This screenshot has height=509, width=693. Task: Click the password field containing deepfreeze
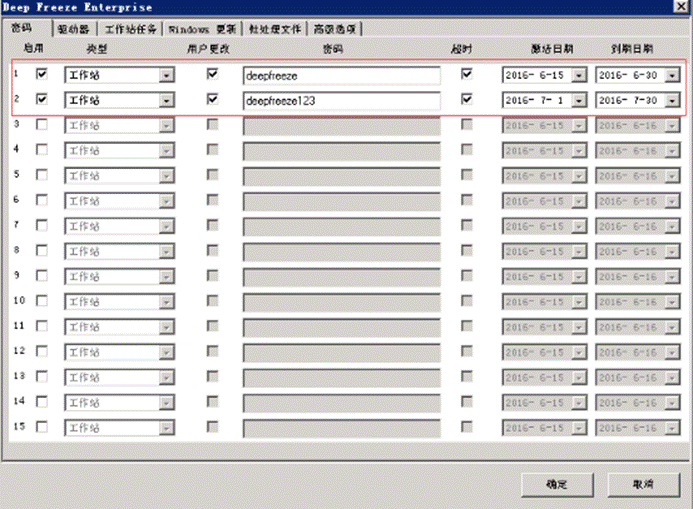coord(341,76)
